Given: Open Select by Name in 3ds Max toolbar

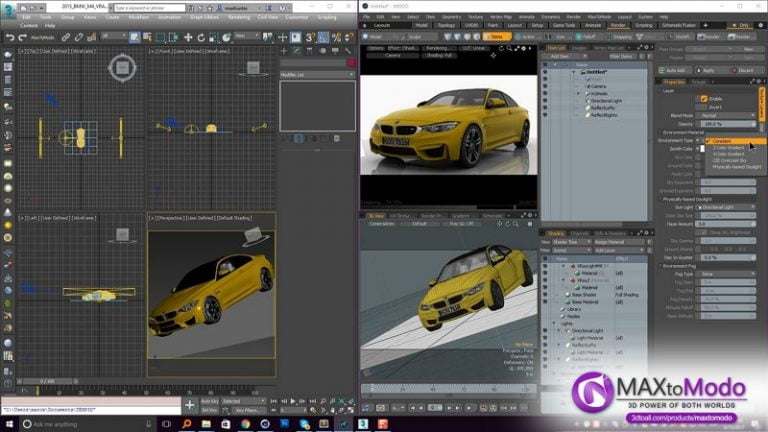Looking at the screenshot, I should (x=147, y=37).
